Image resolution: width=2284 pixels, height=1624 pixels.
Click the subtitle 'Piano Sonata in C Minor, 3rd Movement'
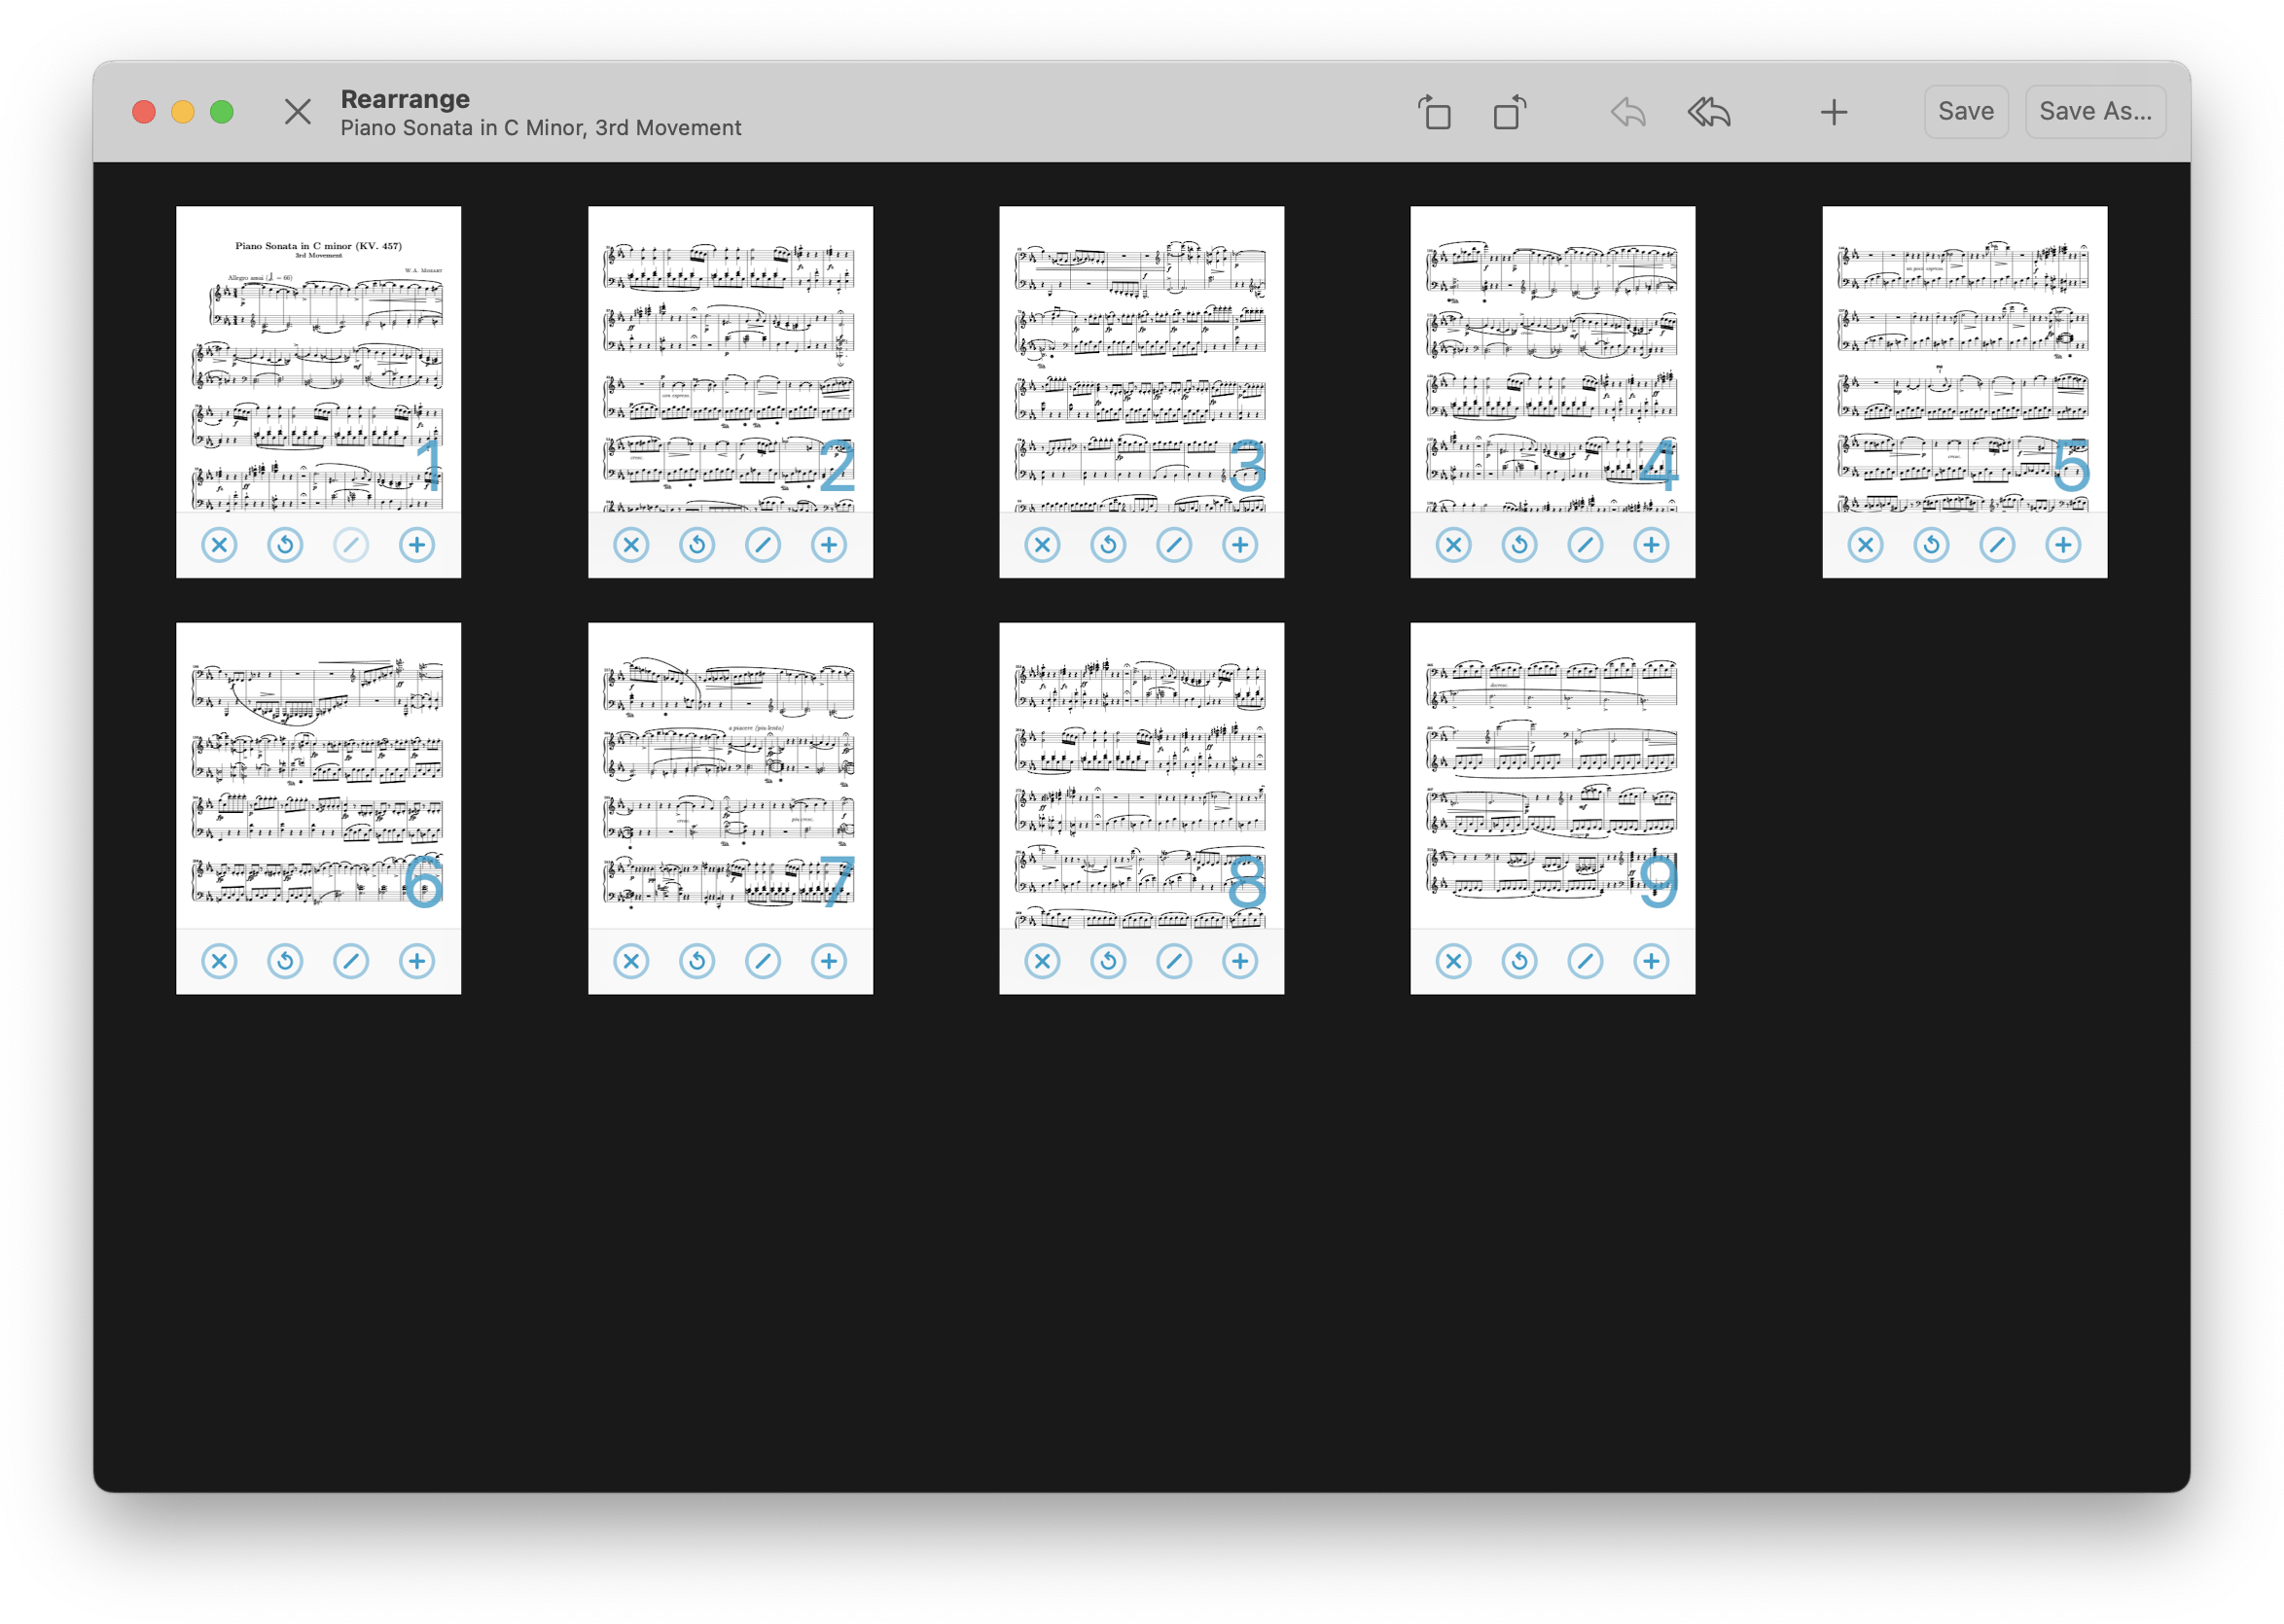pyautogui.click(x=540, y=128)
